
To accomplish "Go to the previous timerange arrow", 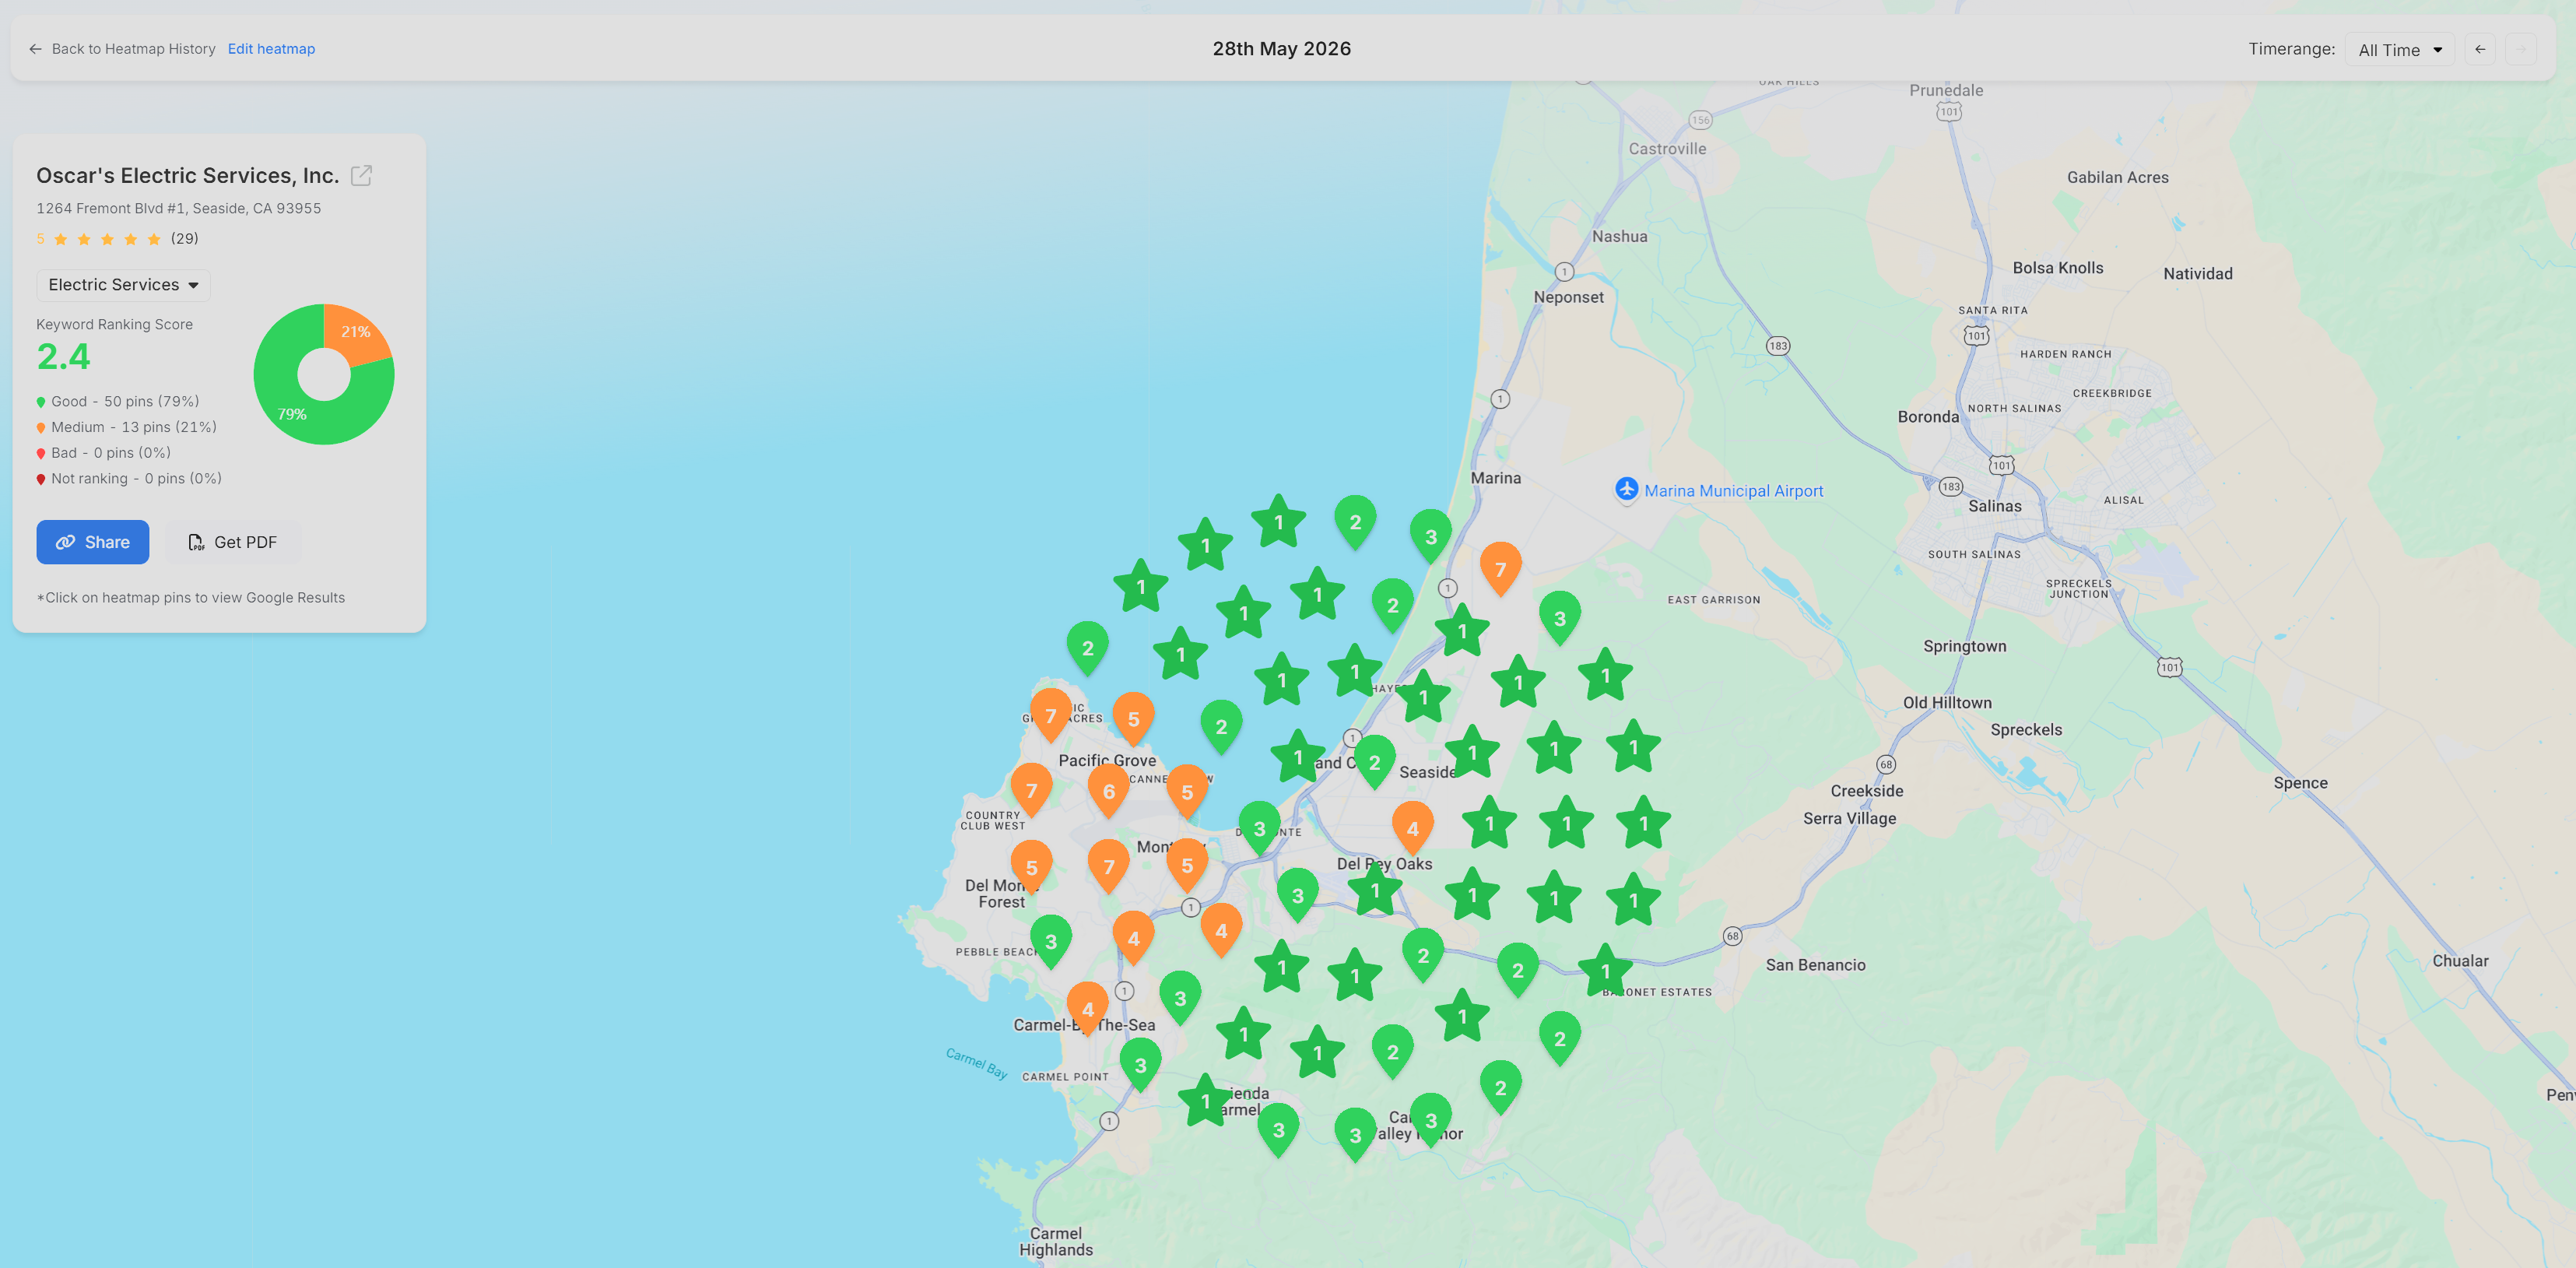I will 2480,49.
